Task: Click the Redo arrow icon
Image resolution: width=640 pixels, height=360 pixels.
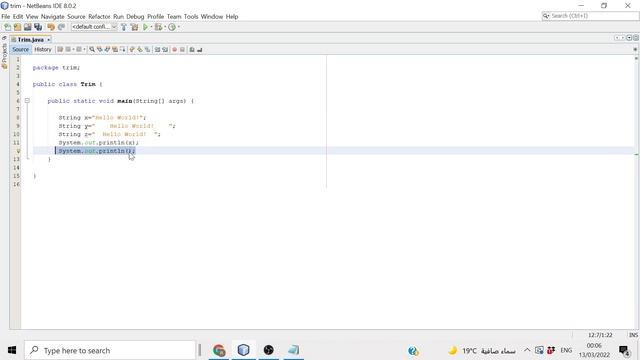Action: click(x=61, y=27)
